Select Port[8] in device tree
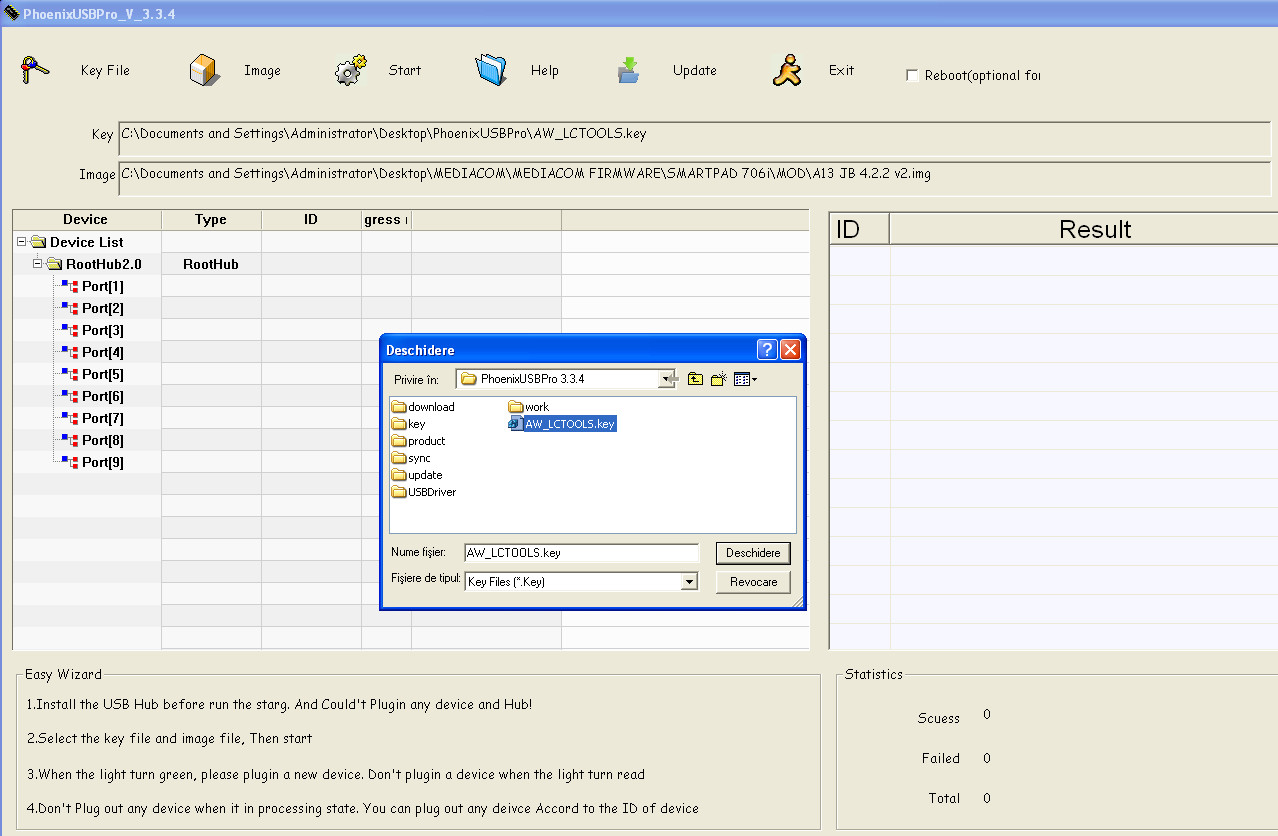This screenshot has width=1278, height=836. click(102, 440)
